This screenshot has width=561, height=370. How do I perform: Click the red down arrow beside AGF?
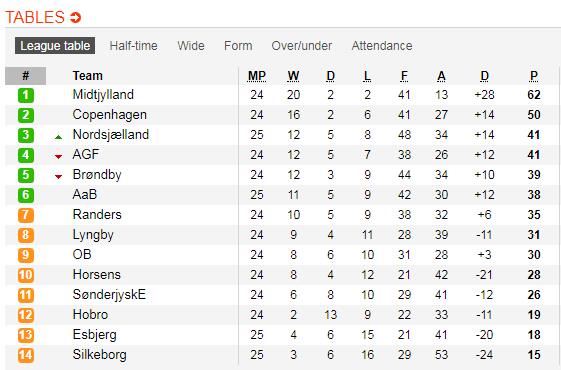tap(58, 156)
